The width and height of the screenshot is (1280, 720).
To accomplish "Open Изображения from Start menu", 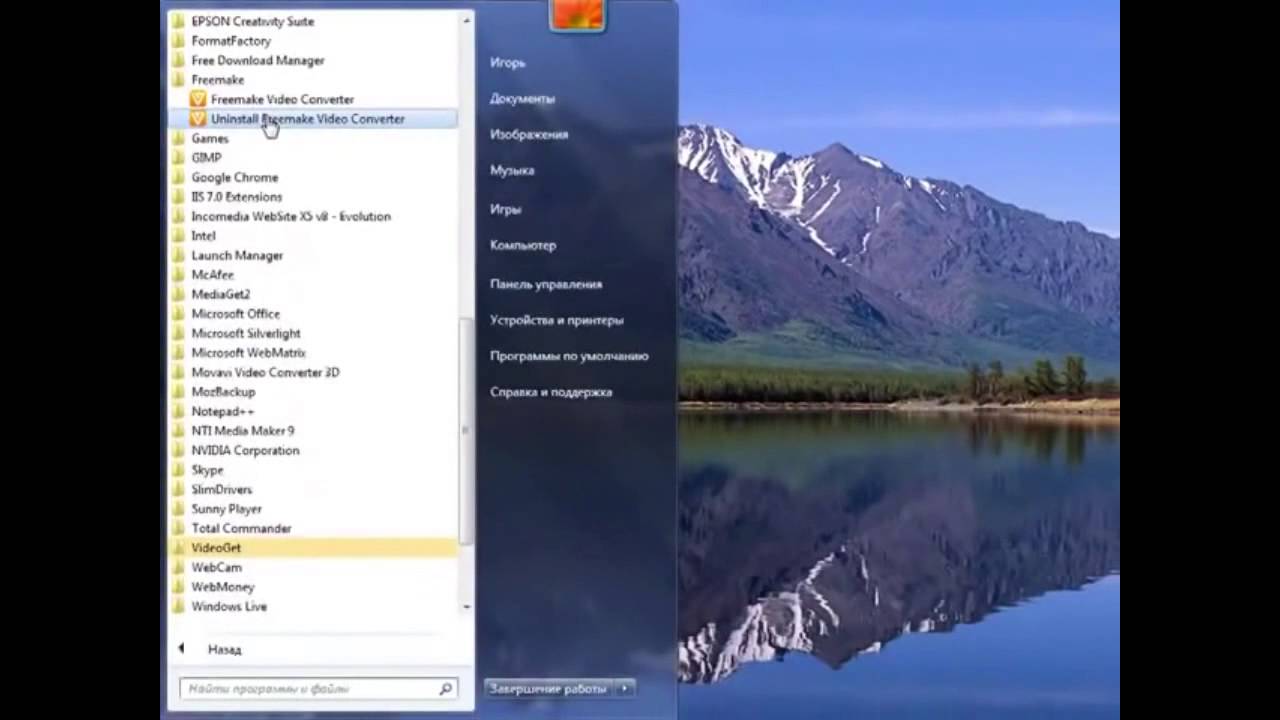I will [529, 135].
